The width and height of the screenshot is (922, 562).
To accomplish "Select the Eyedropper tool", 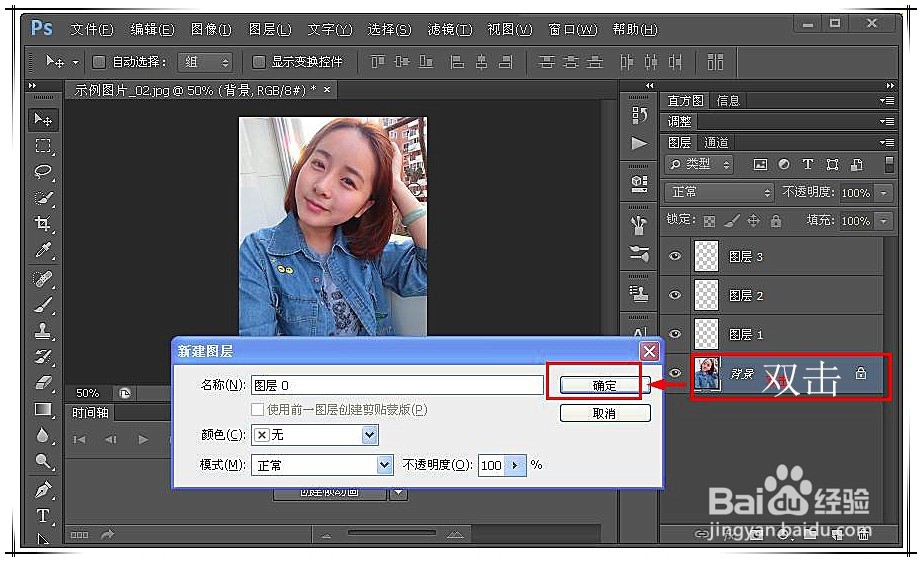I will pos(43,250).
